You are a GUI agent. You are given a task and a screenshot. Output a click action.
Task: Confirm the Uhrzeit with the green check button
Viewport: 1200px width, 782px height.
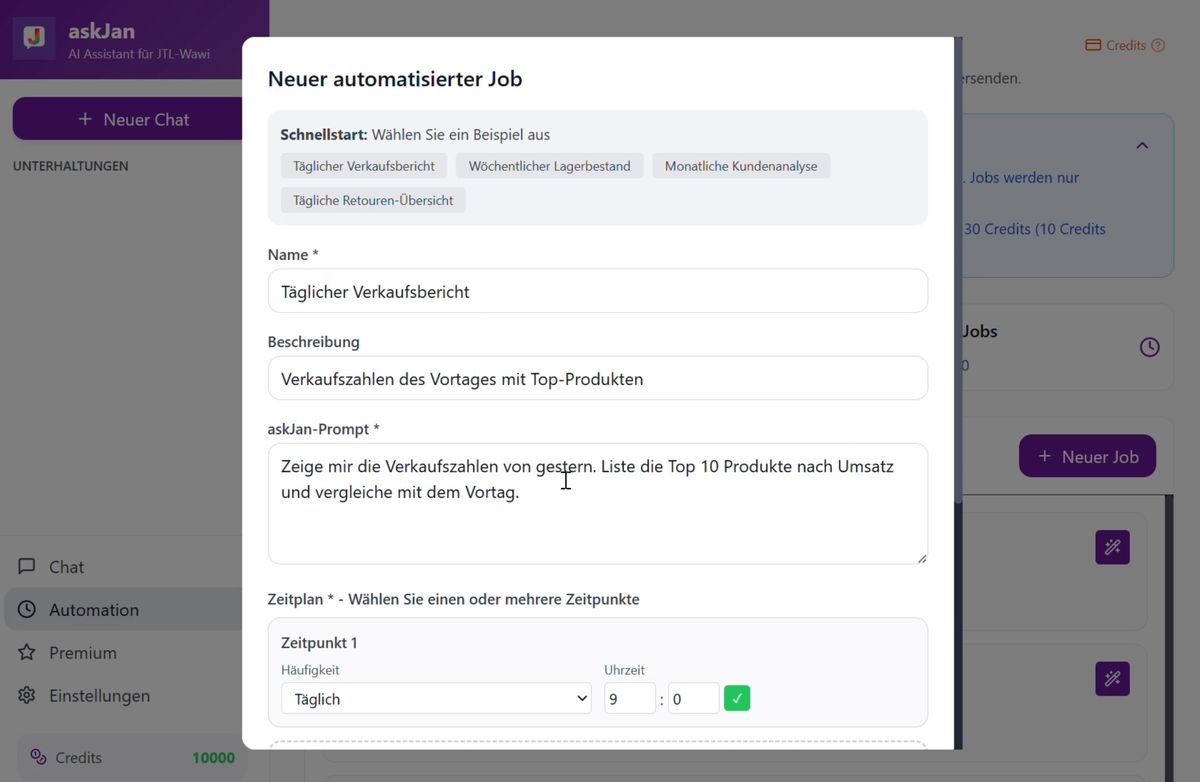point(737,698)
